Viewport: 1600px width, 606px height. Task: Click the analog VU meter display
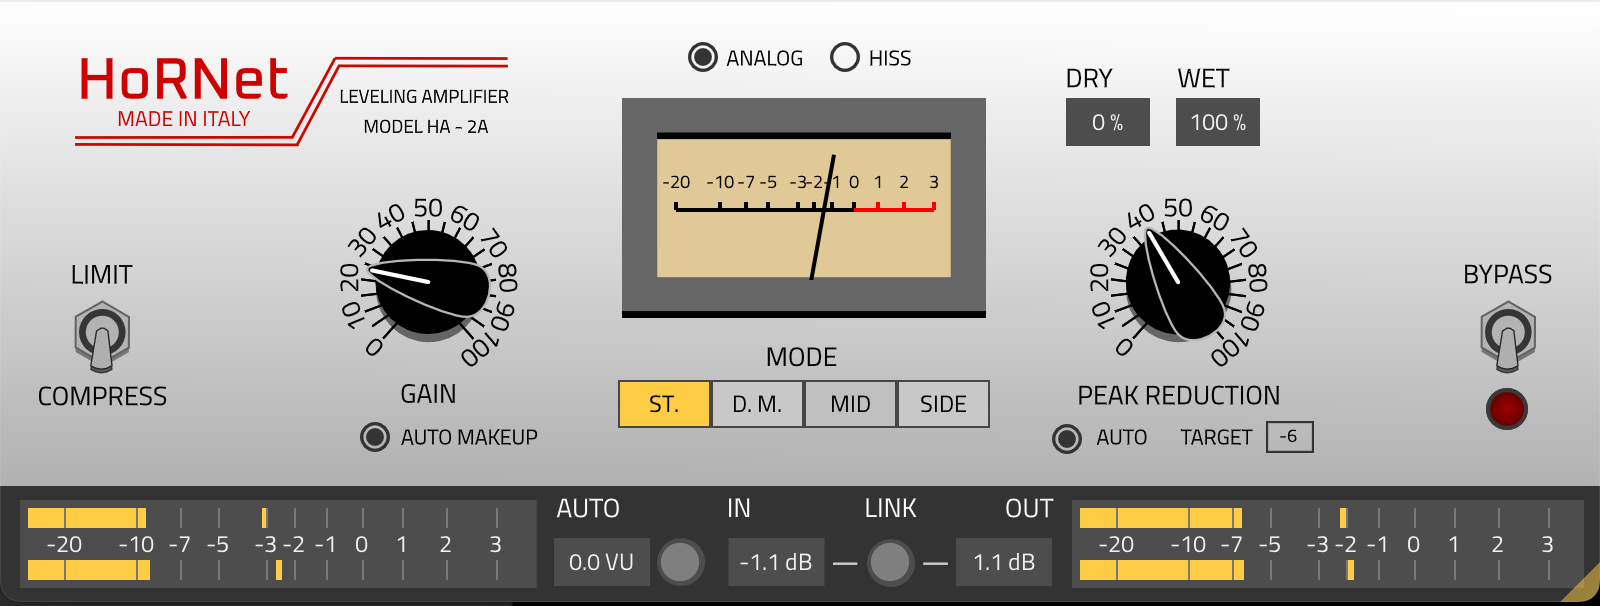[x=804, y=208]
